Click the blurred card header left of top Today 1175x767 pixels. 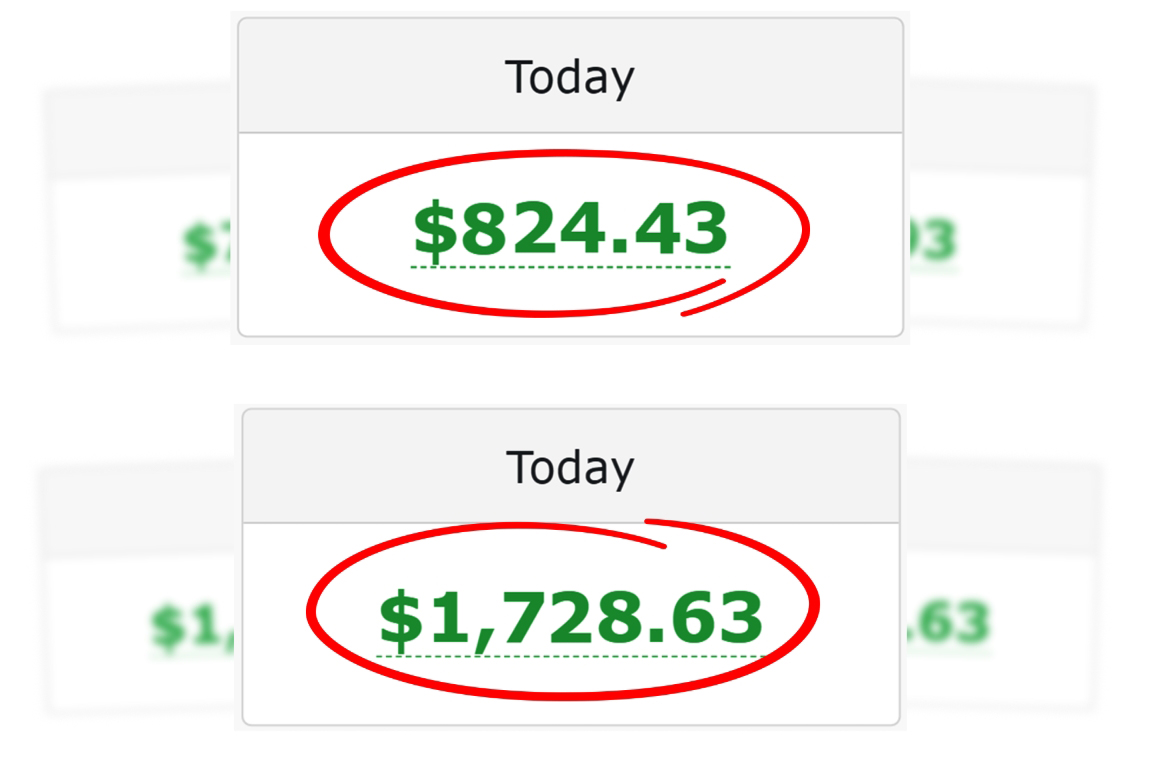(140, 135)
